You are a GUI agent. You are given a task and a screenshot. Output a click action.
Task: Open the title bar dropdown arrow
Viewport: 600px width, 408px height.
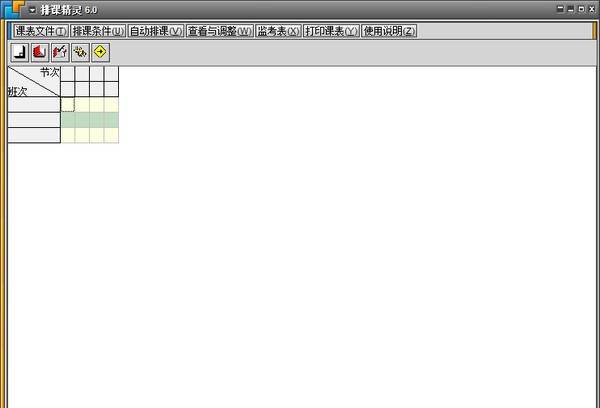(33, 10)
